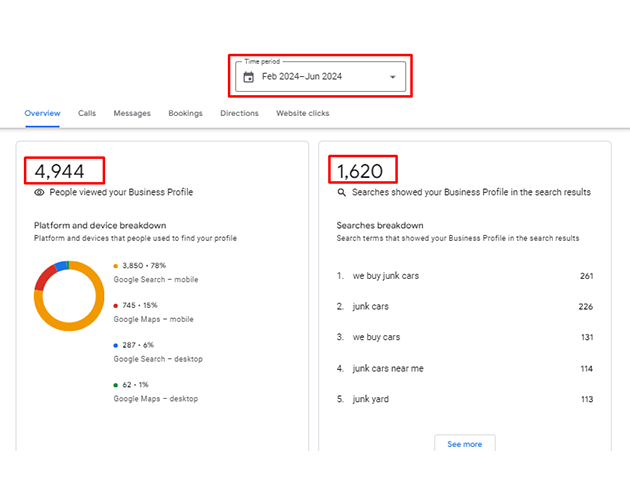Click the orange Google Search mobile legend dot
Image resolution: width=630 pixels, height=500 pixels.
pos(117,266)
